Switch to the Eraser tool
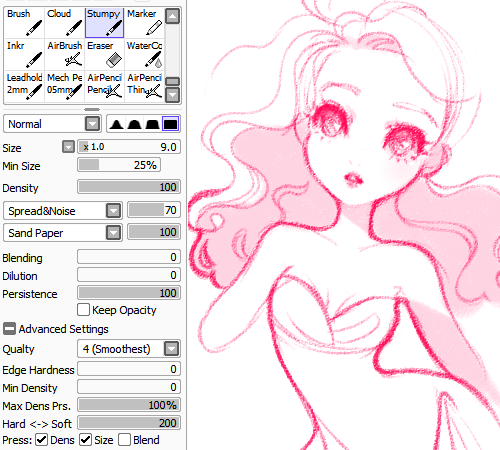The image size is (500, 450). coord(104,55)
